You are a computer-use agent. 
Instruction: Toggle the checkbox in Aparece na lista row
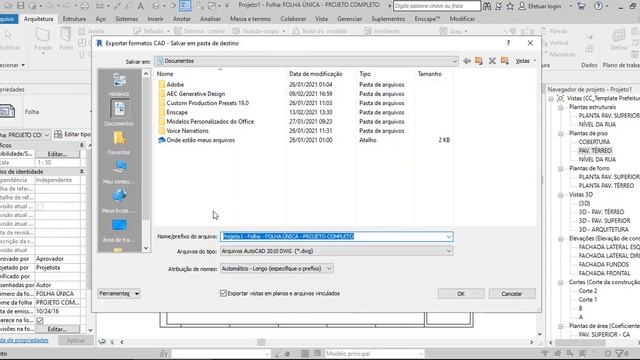pyautogui.click(x=40, y=320)
